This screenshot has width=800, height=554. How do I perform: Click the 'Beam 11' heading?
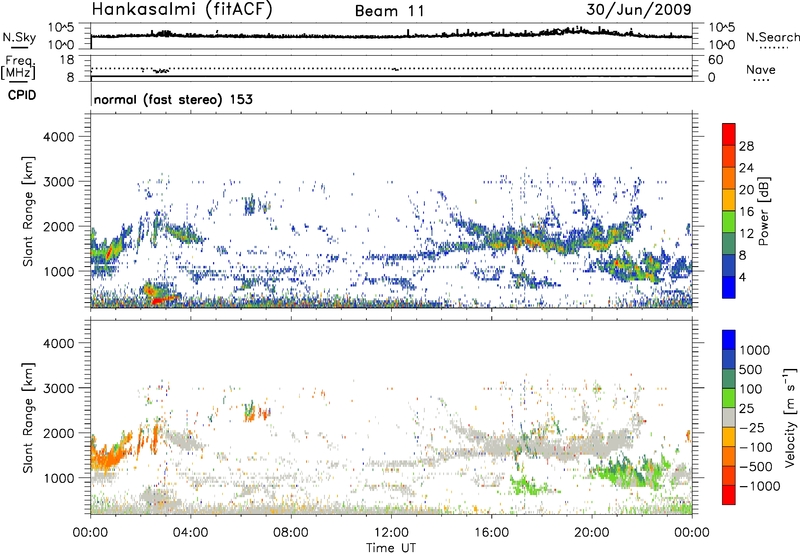(390, 11)
